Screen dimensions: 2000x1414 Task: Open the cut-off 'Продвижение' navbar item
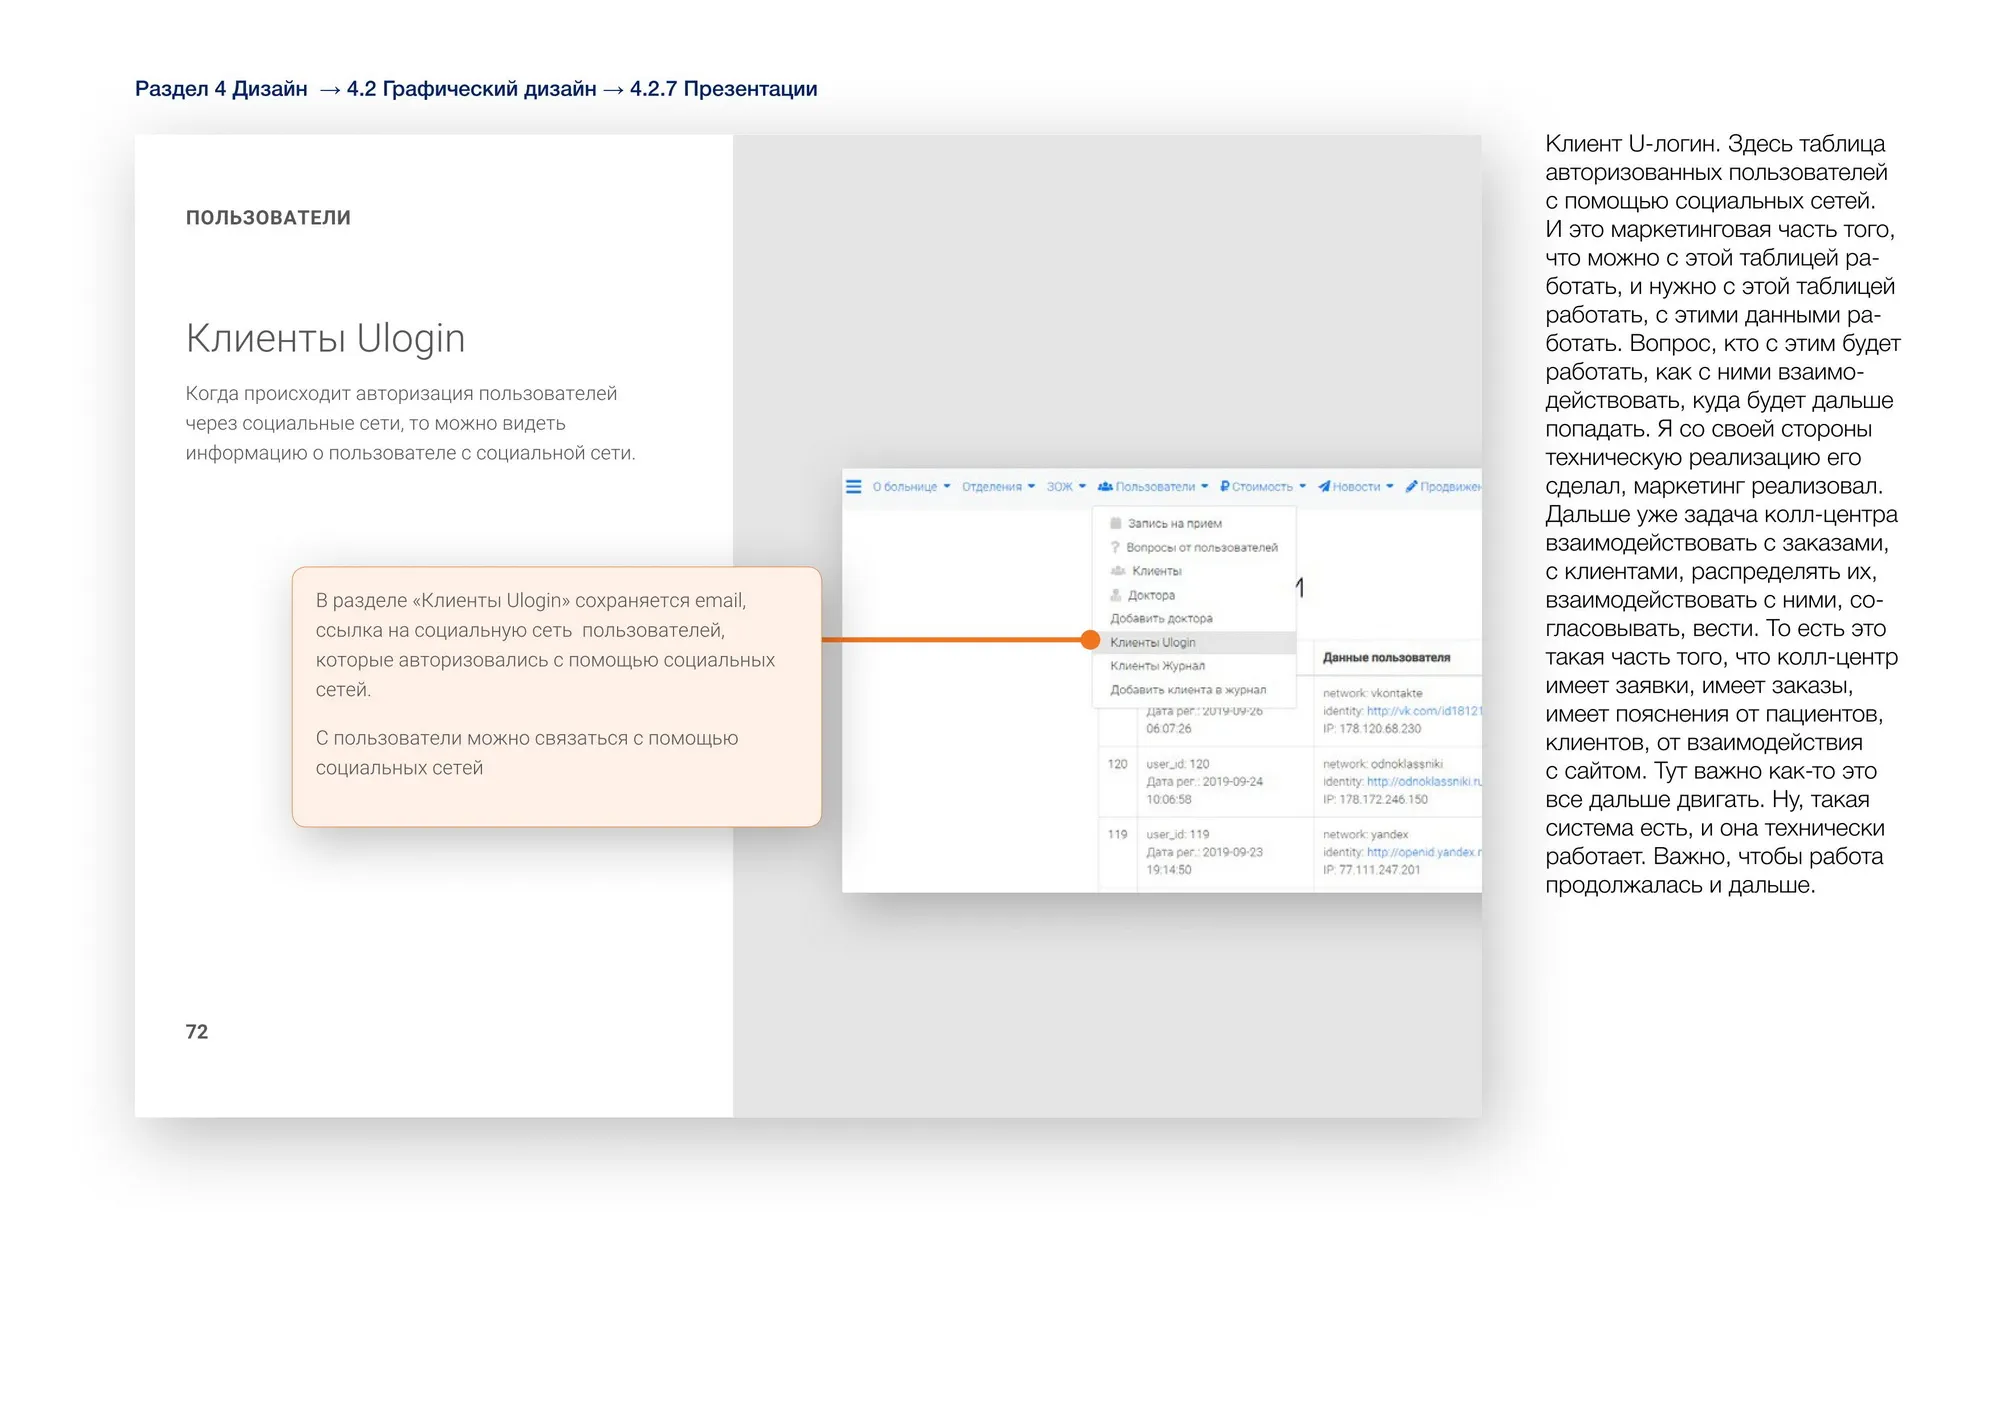[1443, 487]
